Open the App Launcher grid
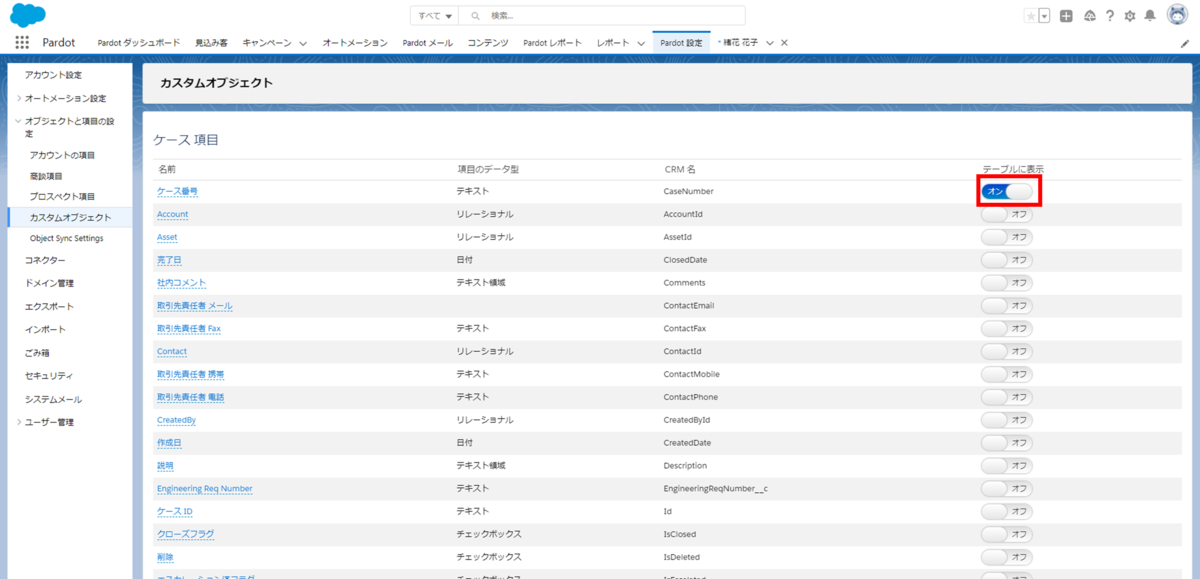The height and width of the screenshot is (579, 1200). click(x=22, y=43)
